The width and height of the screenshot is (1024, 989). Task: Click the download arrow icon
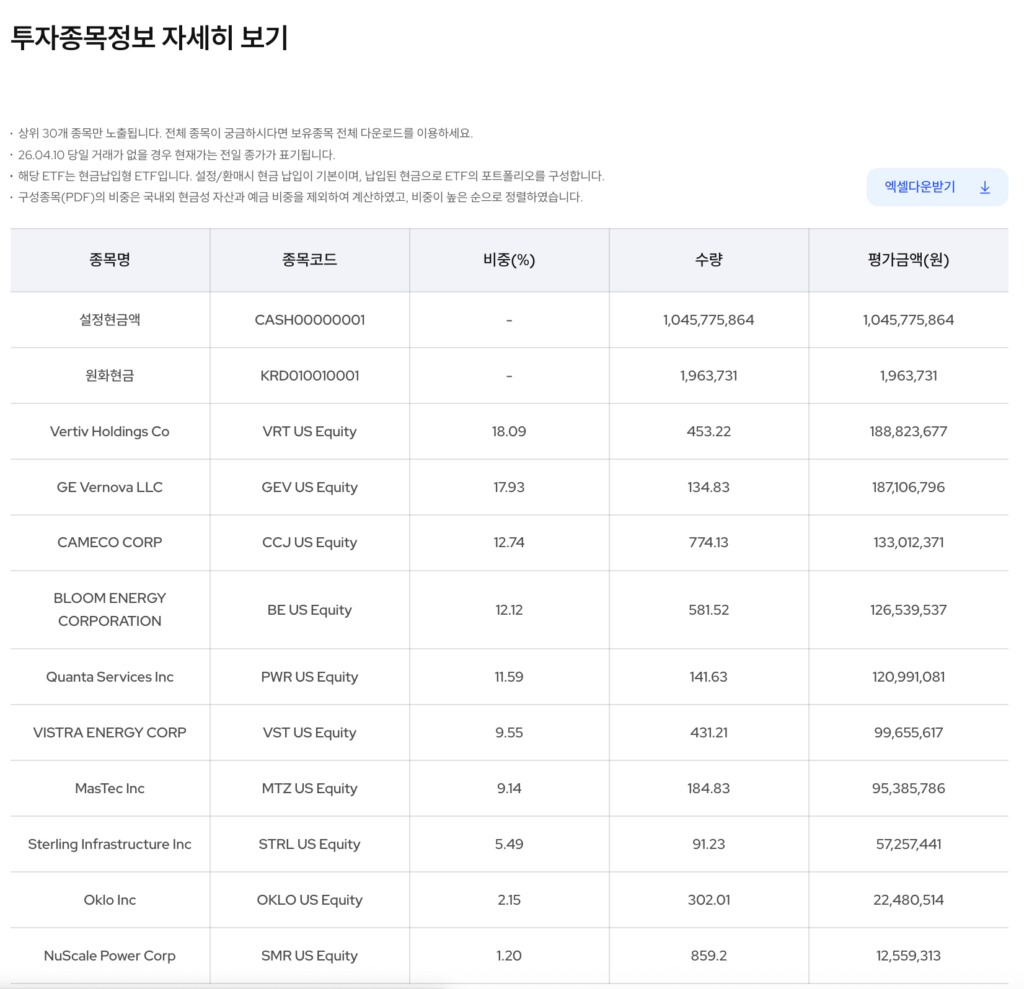click(x=984, y=187)
